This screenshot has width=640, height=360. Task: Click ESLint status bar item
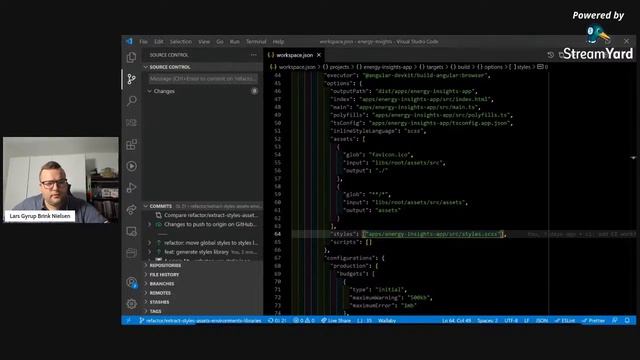pyautogui.click(x=565, y=320)
